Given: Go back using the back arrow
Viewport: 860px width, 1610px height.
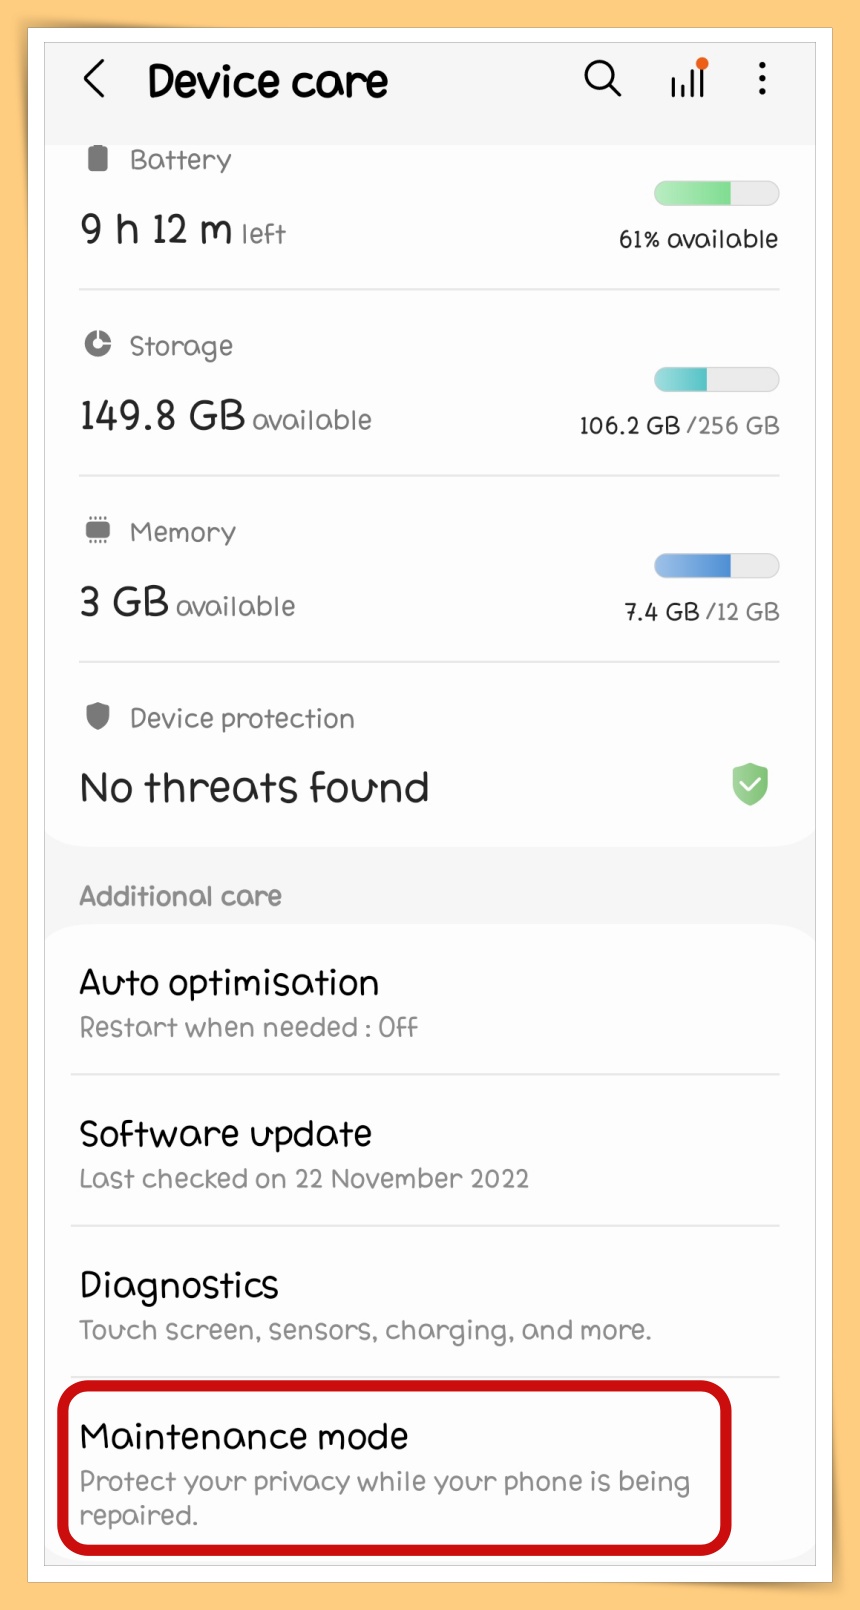Looking at the screenshot, I should click(94, 79).
